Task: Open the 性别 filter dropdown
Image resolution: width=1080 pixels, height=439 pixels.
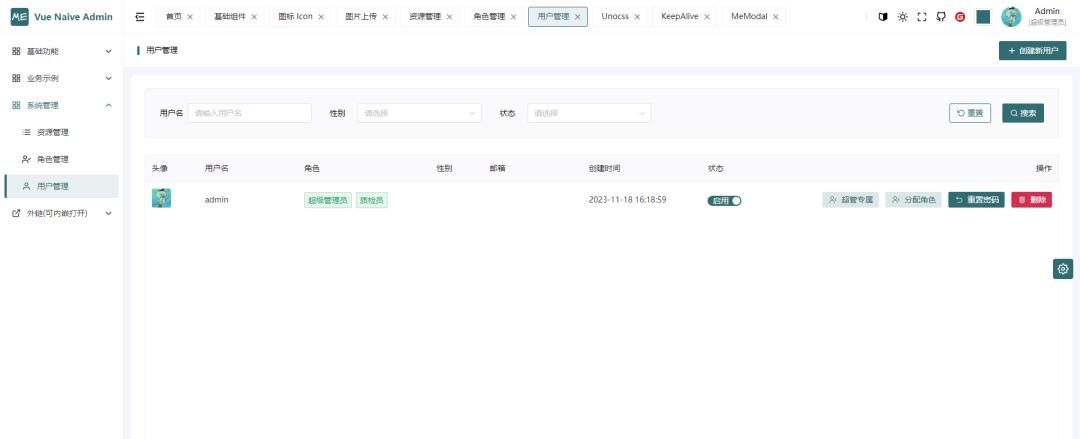Action: click(419, 113)
